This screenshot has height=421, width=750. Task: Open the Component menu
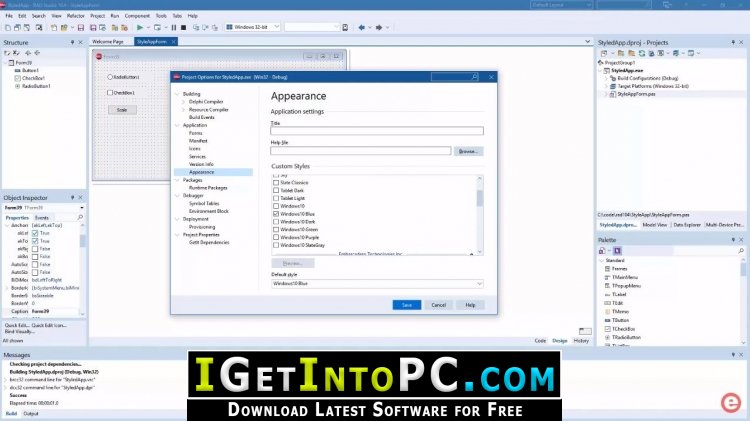point(137,16)
